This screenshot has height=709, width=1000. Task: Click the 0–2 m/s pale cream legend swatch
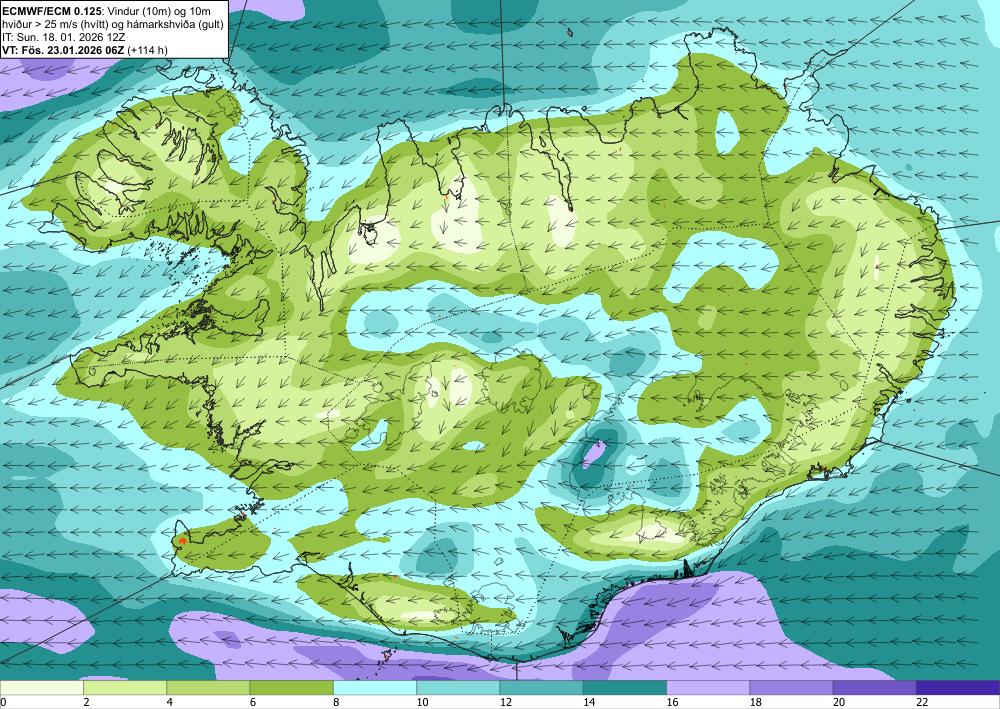pos(41,688)
